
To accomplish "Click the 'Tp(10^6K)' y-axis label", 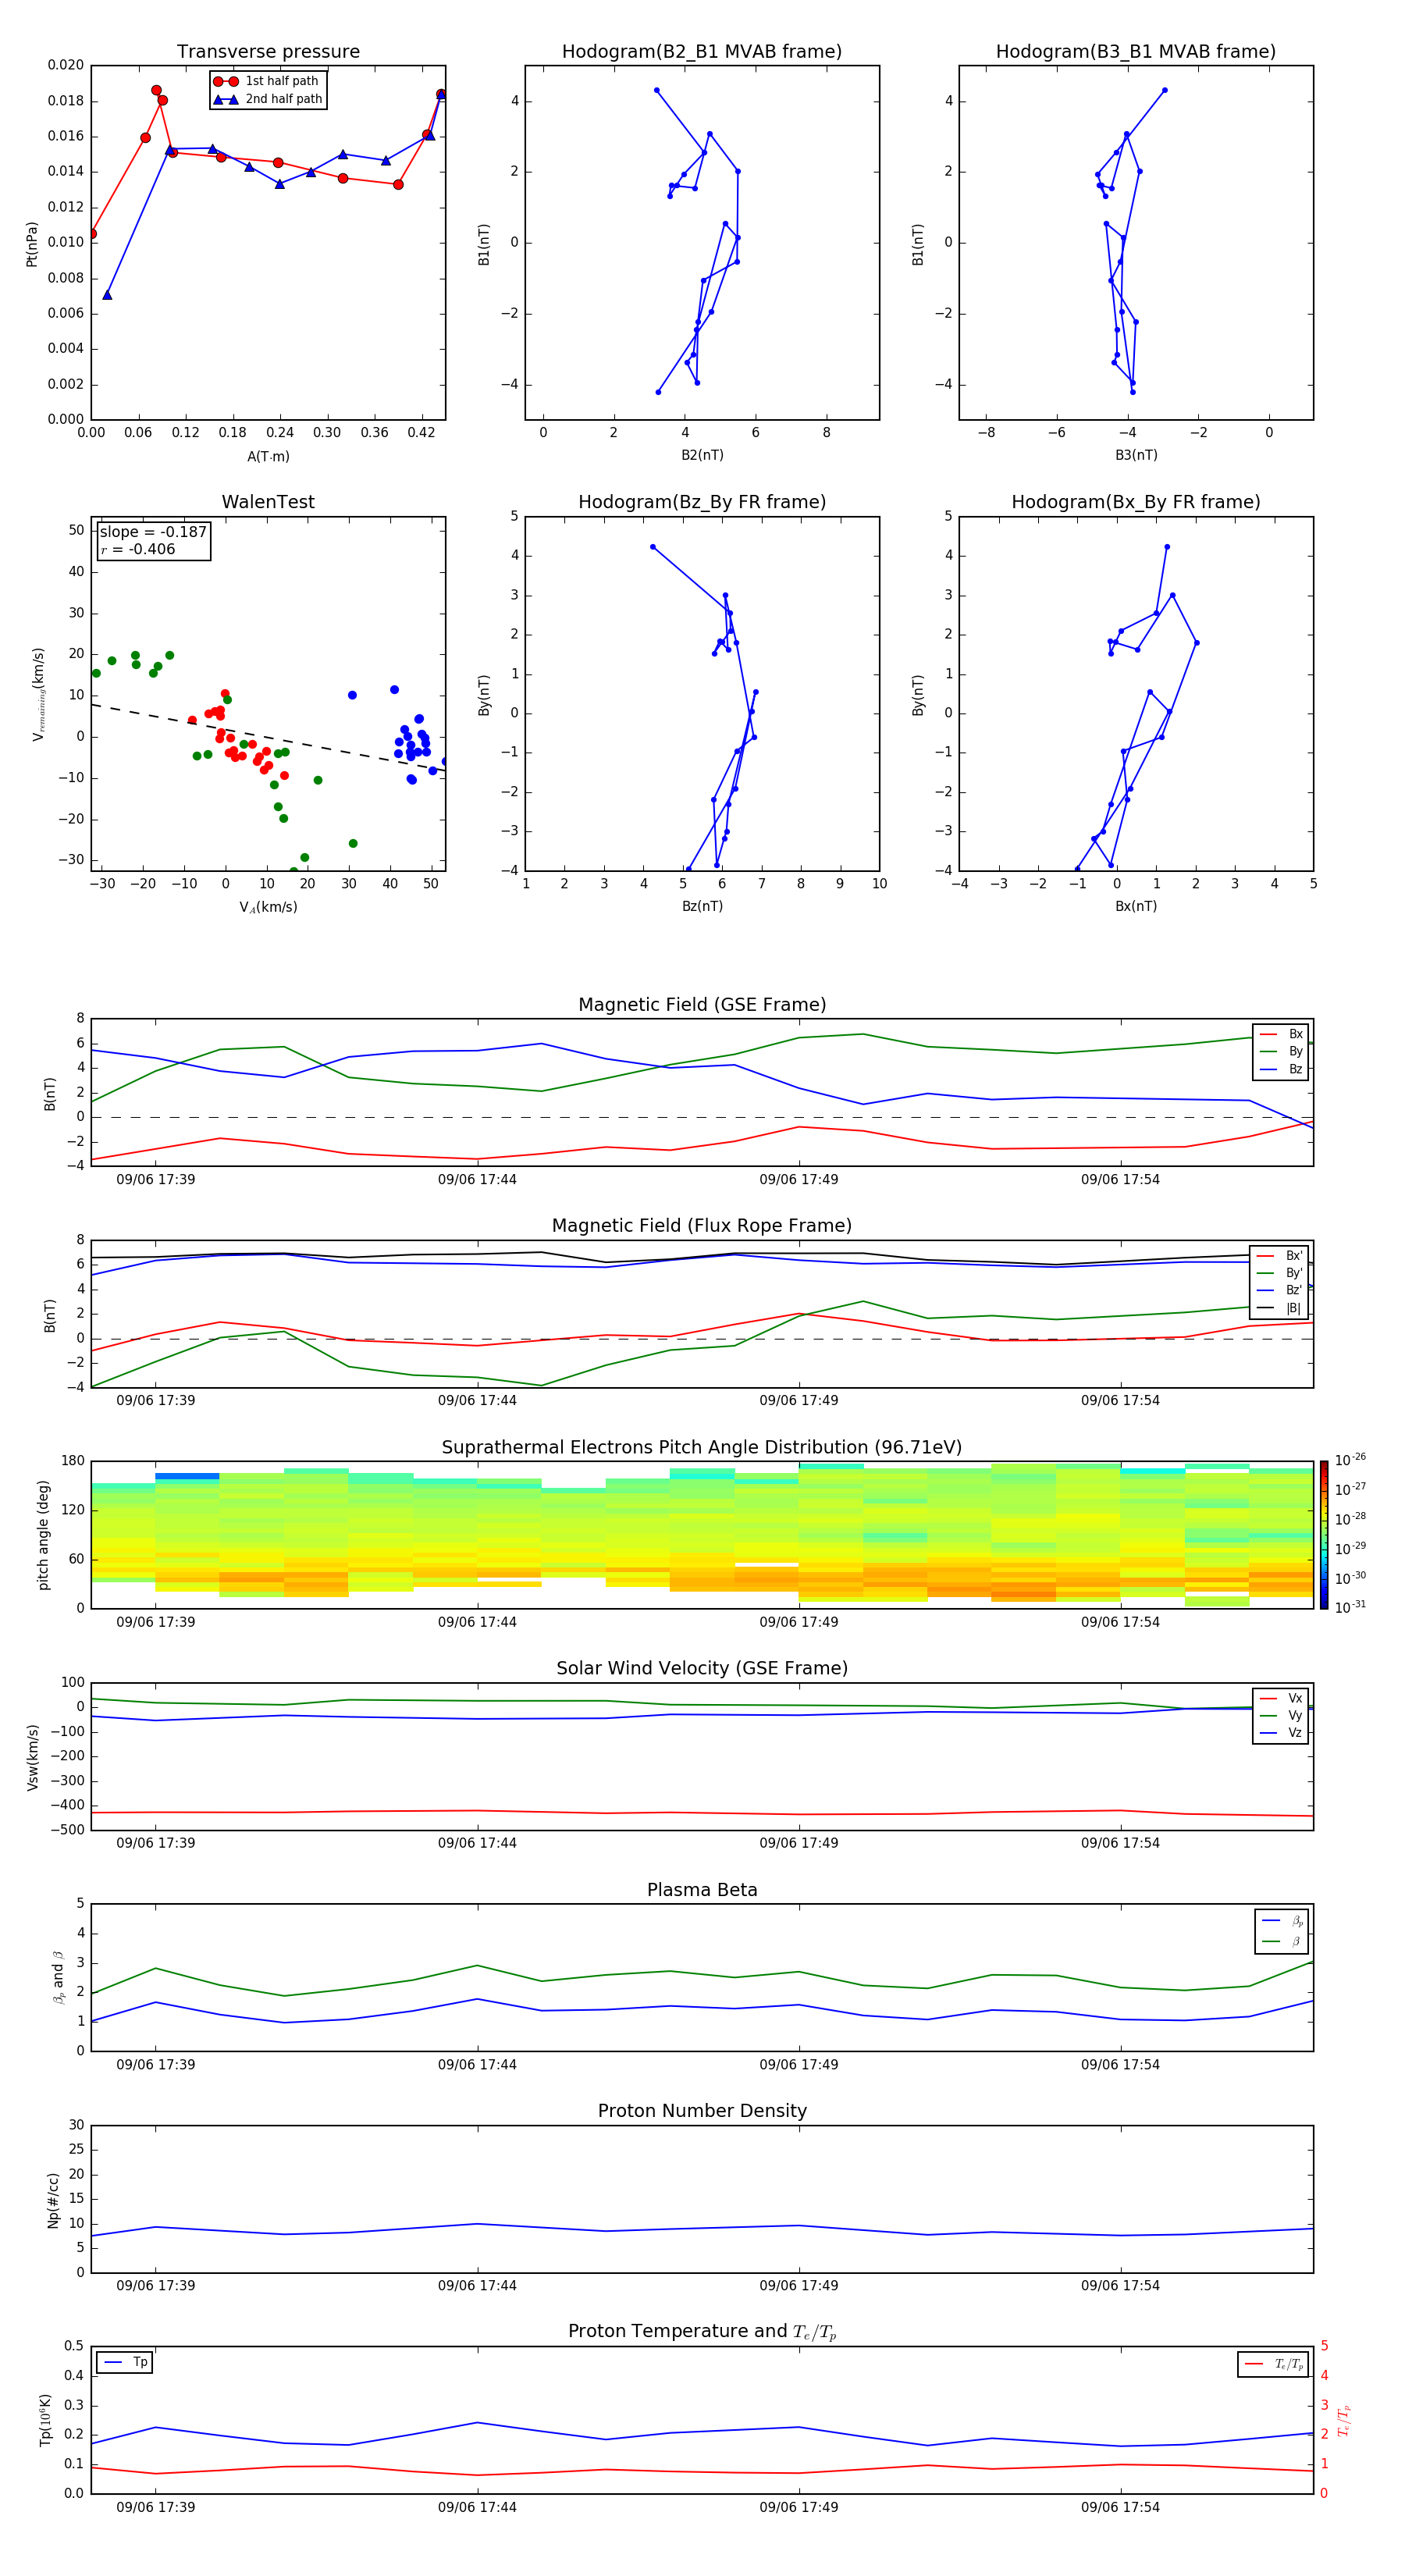I will [x=45, y=2420].
